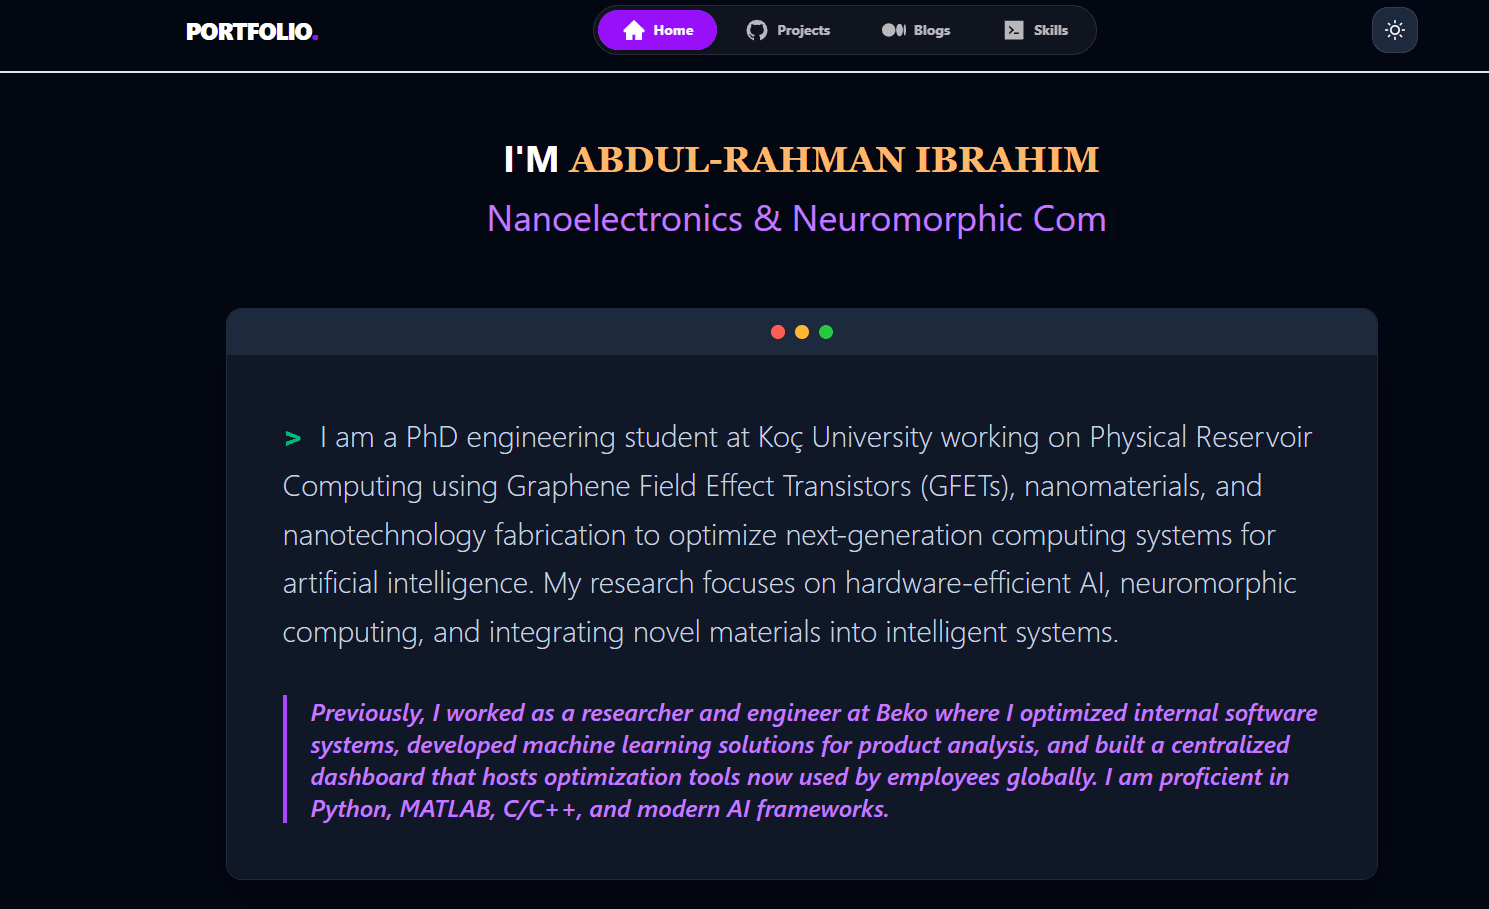1489x909 pixels.
Task: Expand the Skills navigation item
Action: (x=1037, y=30)
